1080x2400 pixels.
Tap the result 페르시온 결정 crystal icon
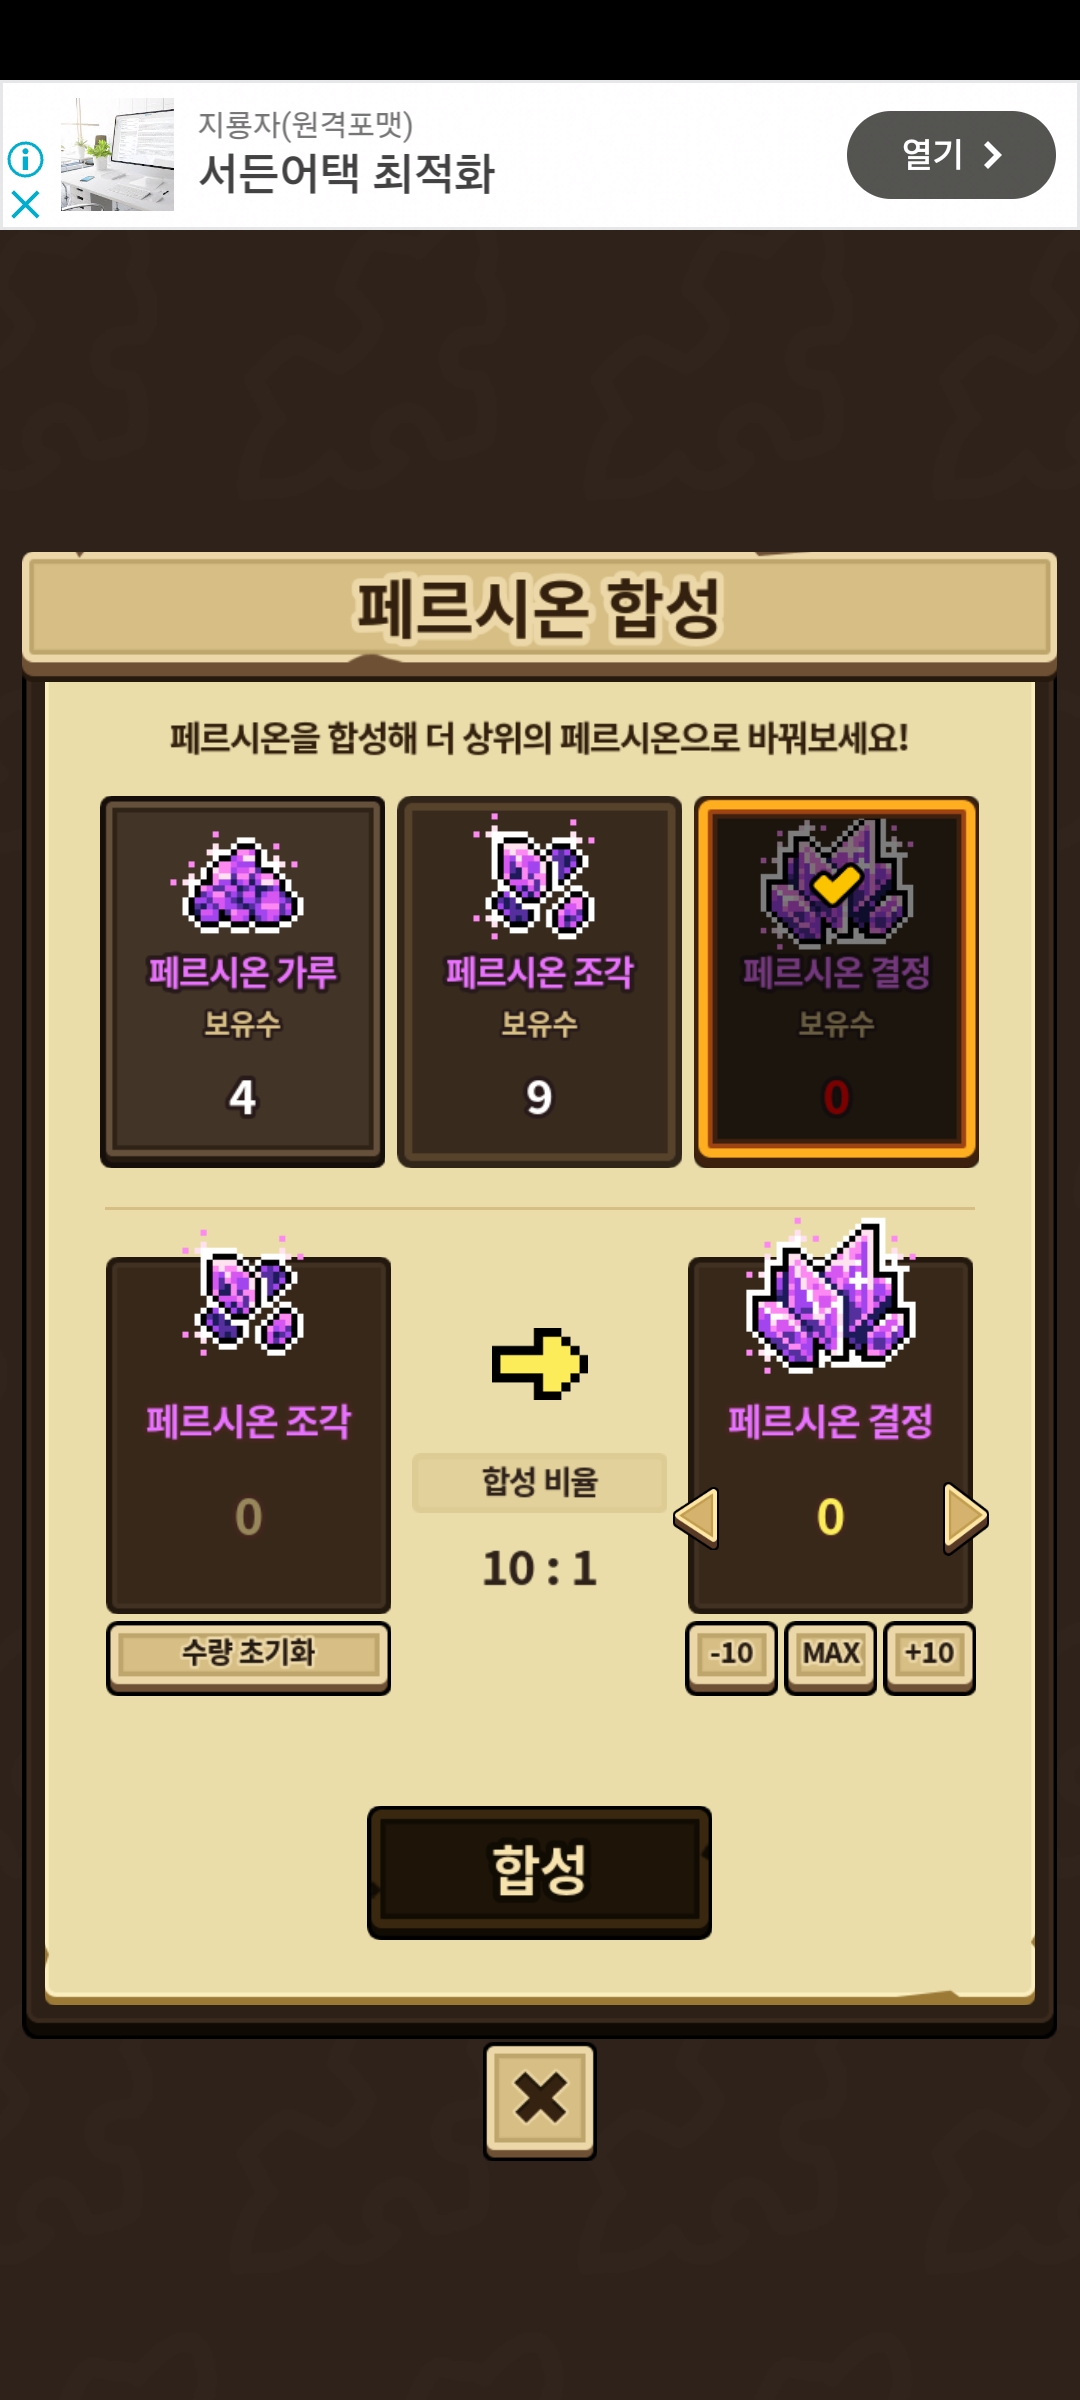[x=830, y=1296]
